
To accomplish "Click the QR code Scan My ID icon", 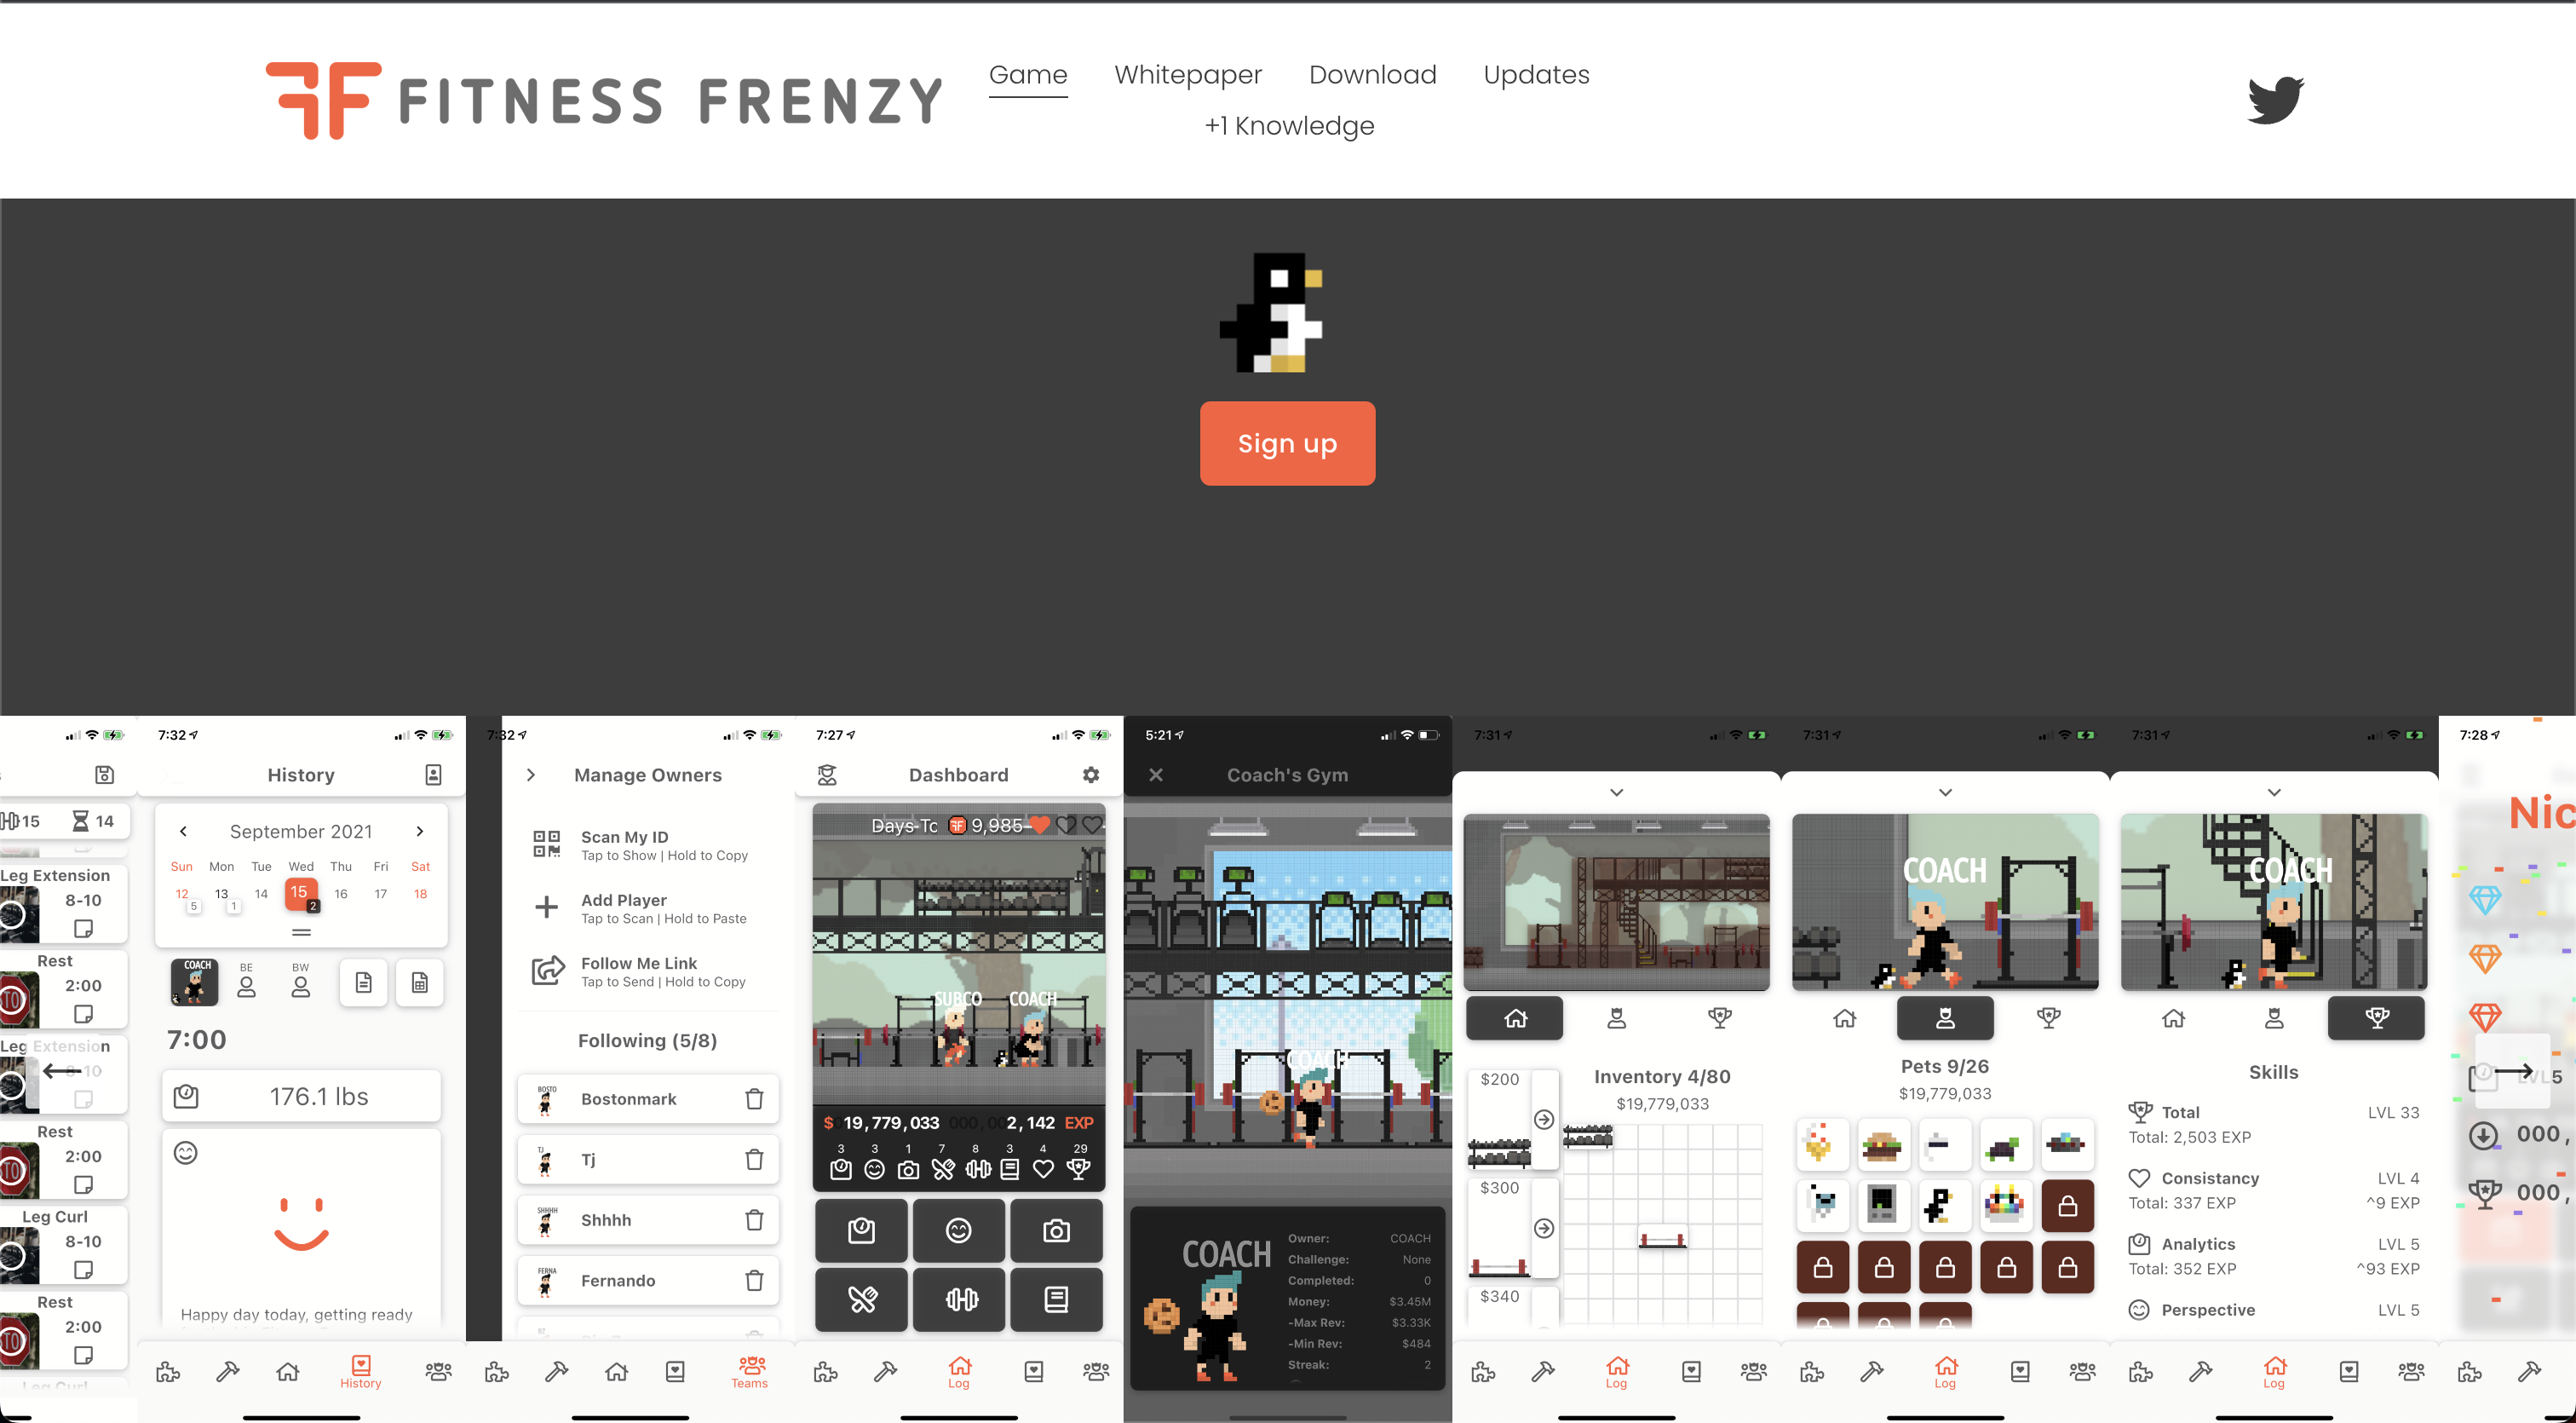I will [546, 838].
